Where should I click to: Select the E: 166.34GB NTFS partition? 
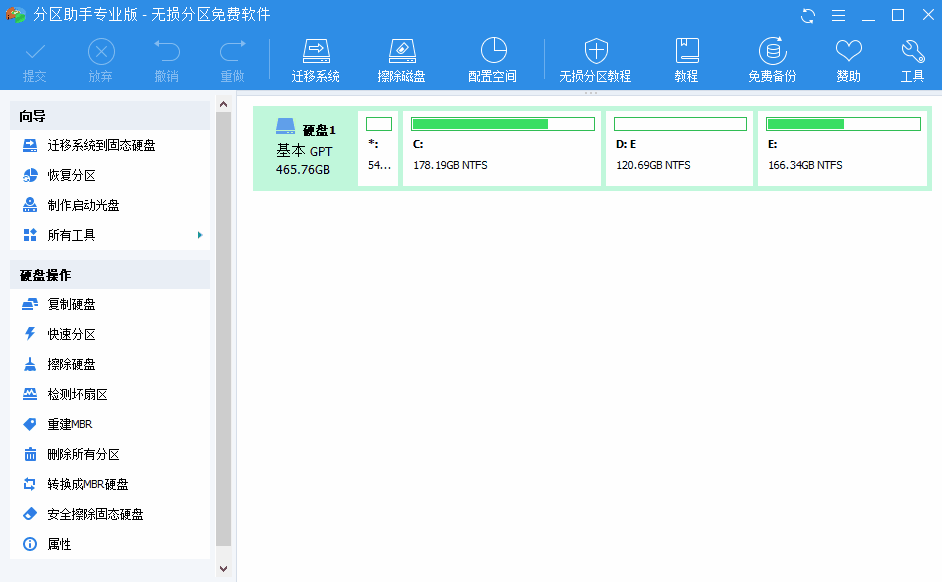click(843, 148)
